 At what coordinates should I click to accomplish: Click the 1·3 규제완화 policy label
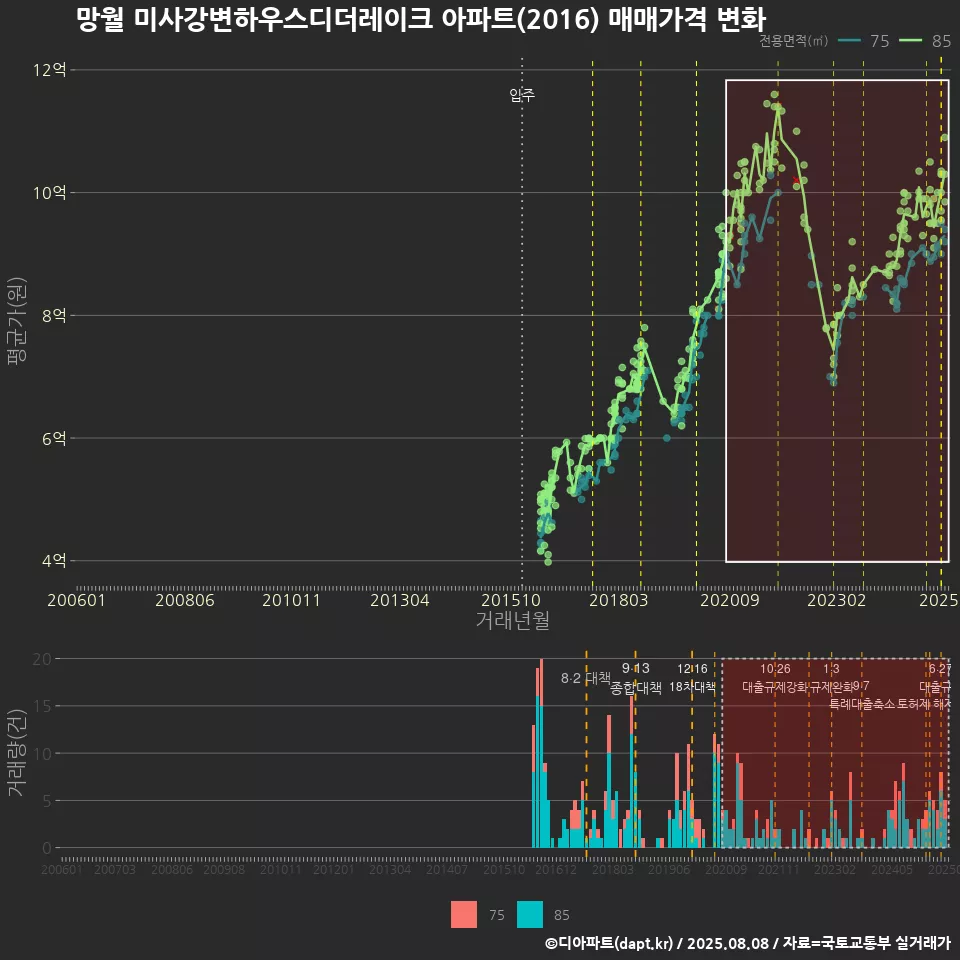click(x=831, y=678)
